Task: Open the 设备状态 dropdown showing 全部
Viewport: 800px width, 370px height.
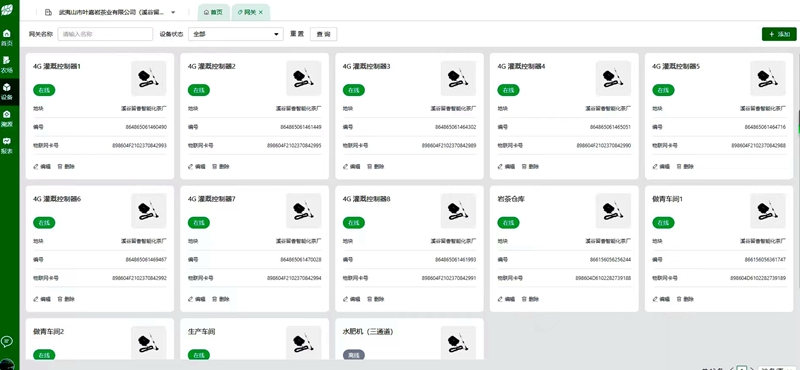Action: tap(236, 34)
